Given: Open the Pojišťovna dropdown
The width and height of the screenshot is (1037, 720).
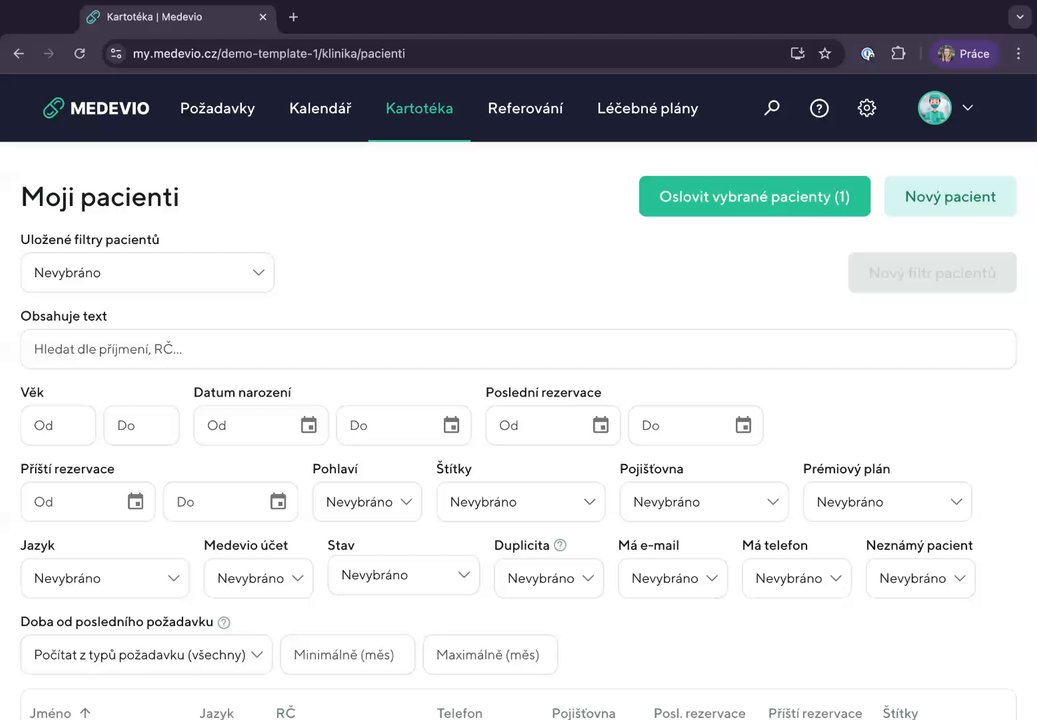Looking at the screenshot, I should click(704, 502).
